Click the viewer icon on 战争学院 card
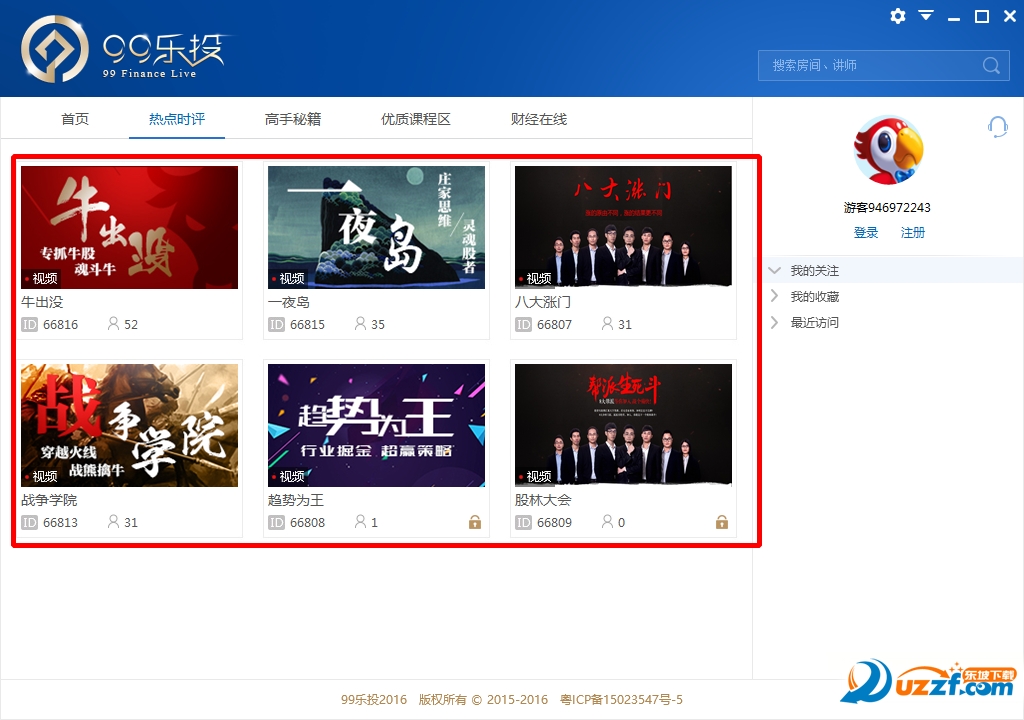The width and height of the screenshot is (1024, 720). [x=114, y=521]
